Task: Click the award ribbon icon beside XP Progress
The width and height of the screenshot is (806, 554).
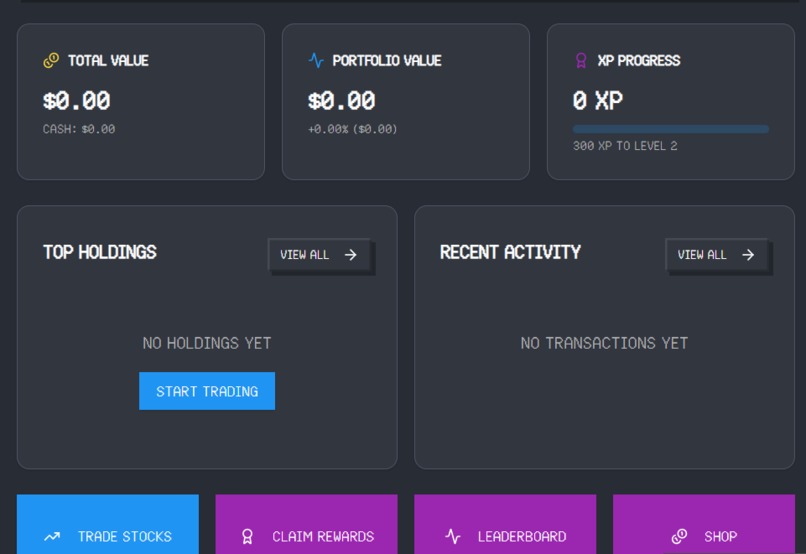Action: 581,61
